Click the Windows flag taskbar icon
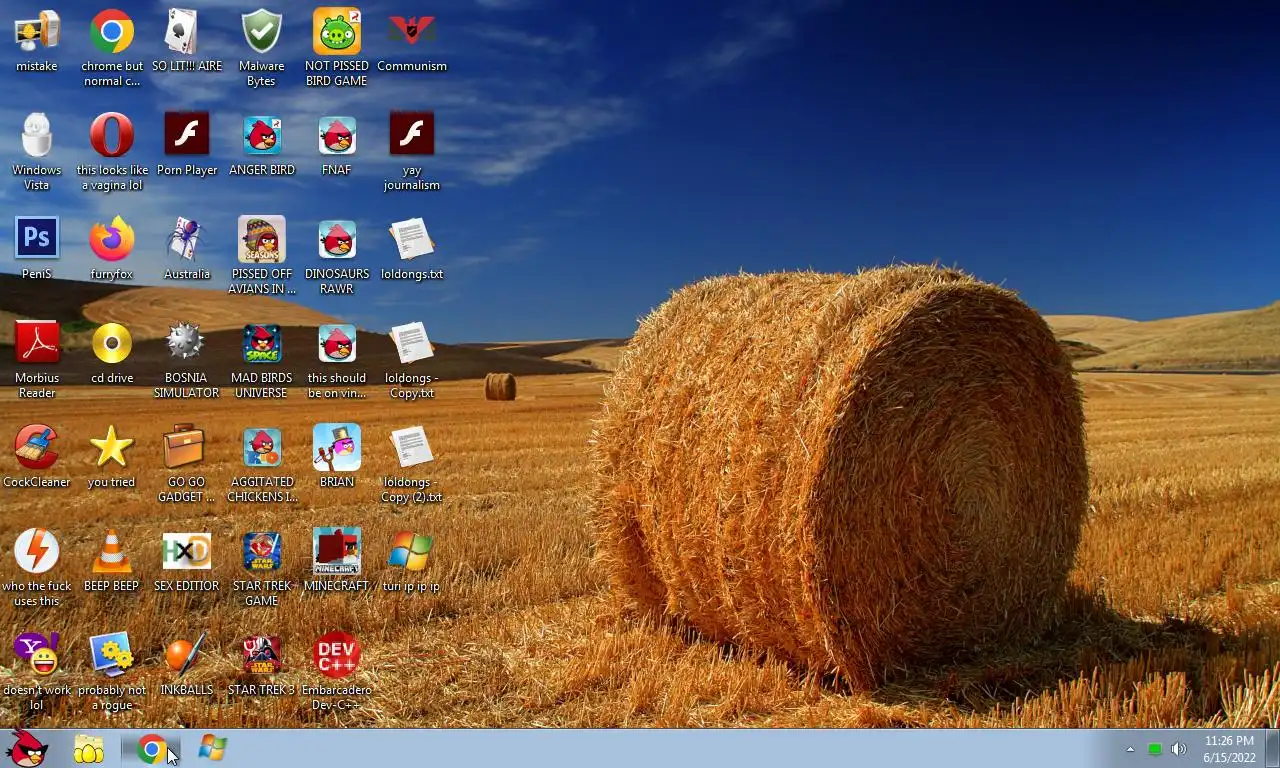Screen dimensions: 1280x768 (212, 748)
